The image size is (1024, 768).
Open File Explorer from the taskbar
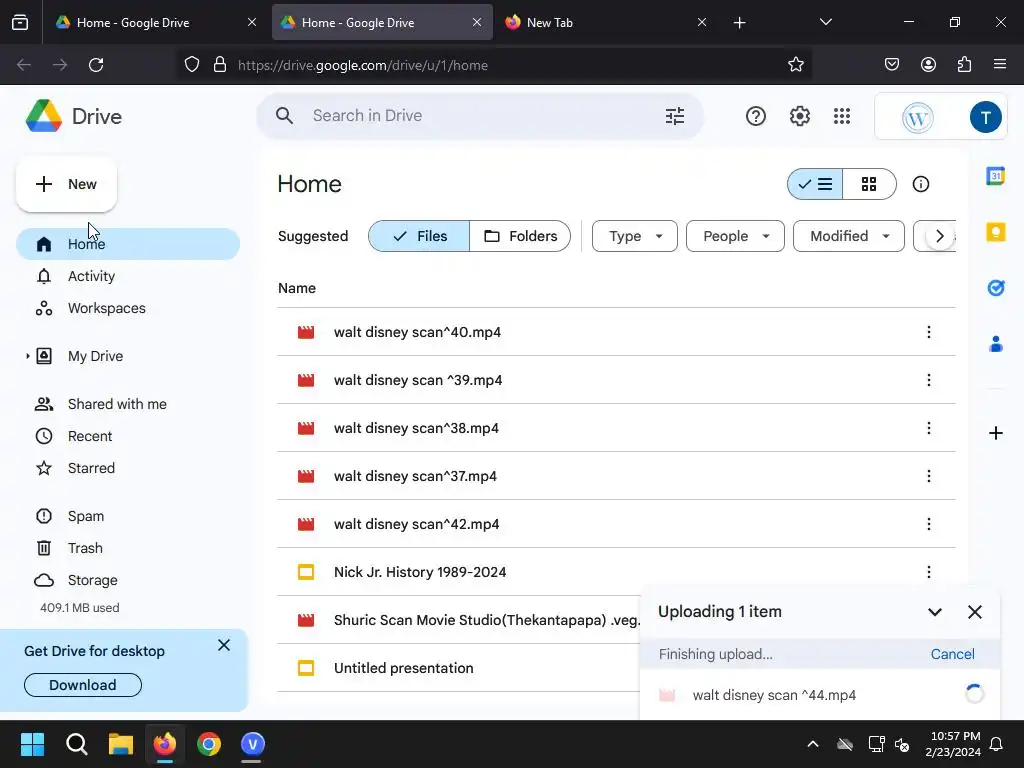click(x=121, y=744)
